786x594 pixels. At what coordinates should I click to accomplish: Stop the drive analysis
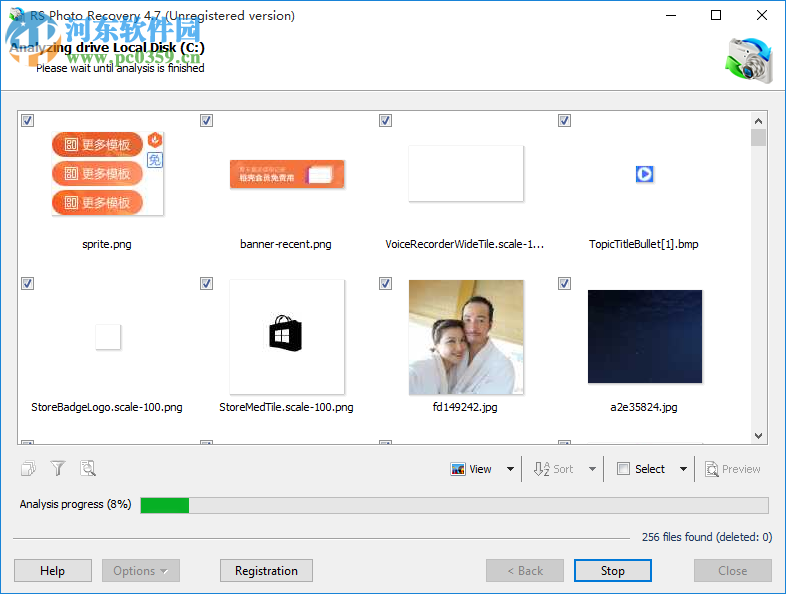613,570
